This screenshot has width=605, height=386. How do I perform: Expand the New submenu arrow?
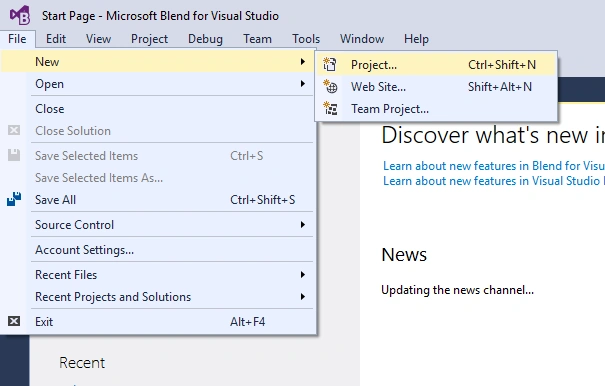click(x=303, y=62)
